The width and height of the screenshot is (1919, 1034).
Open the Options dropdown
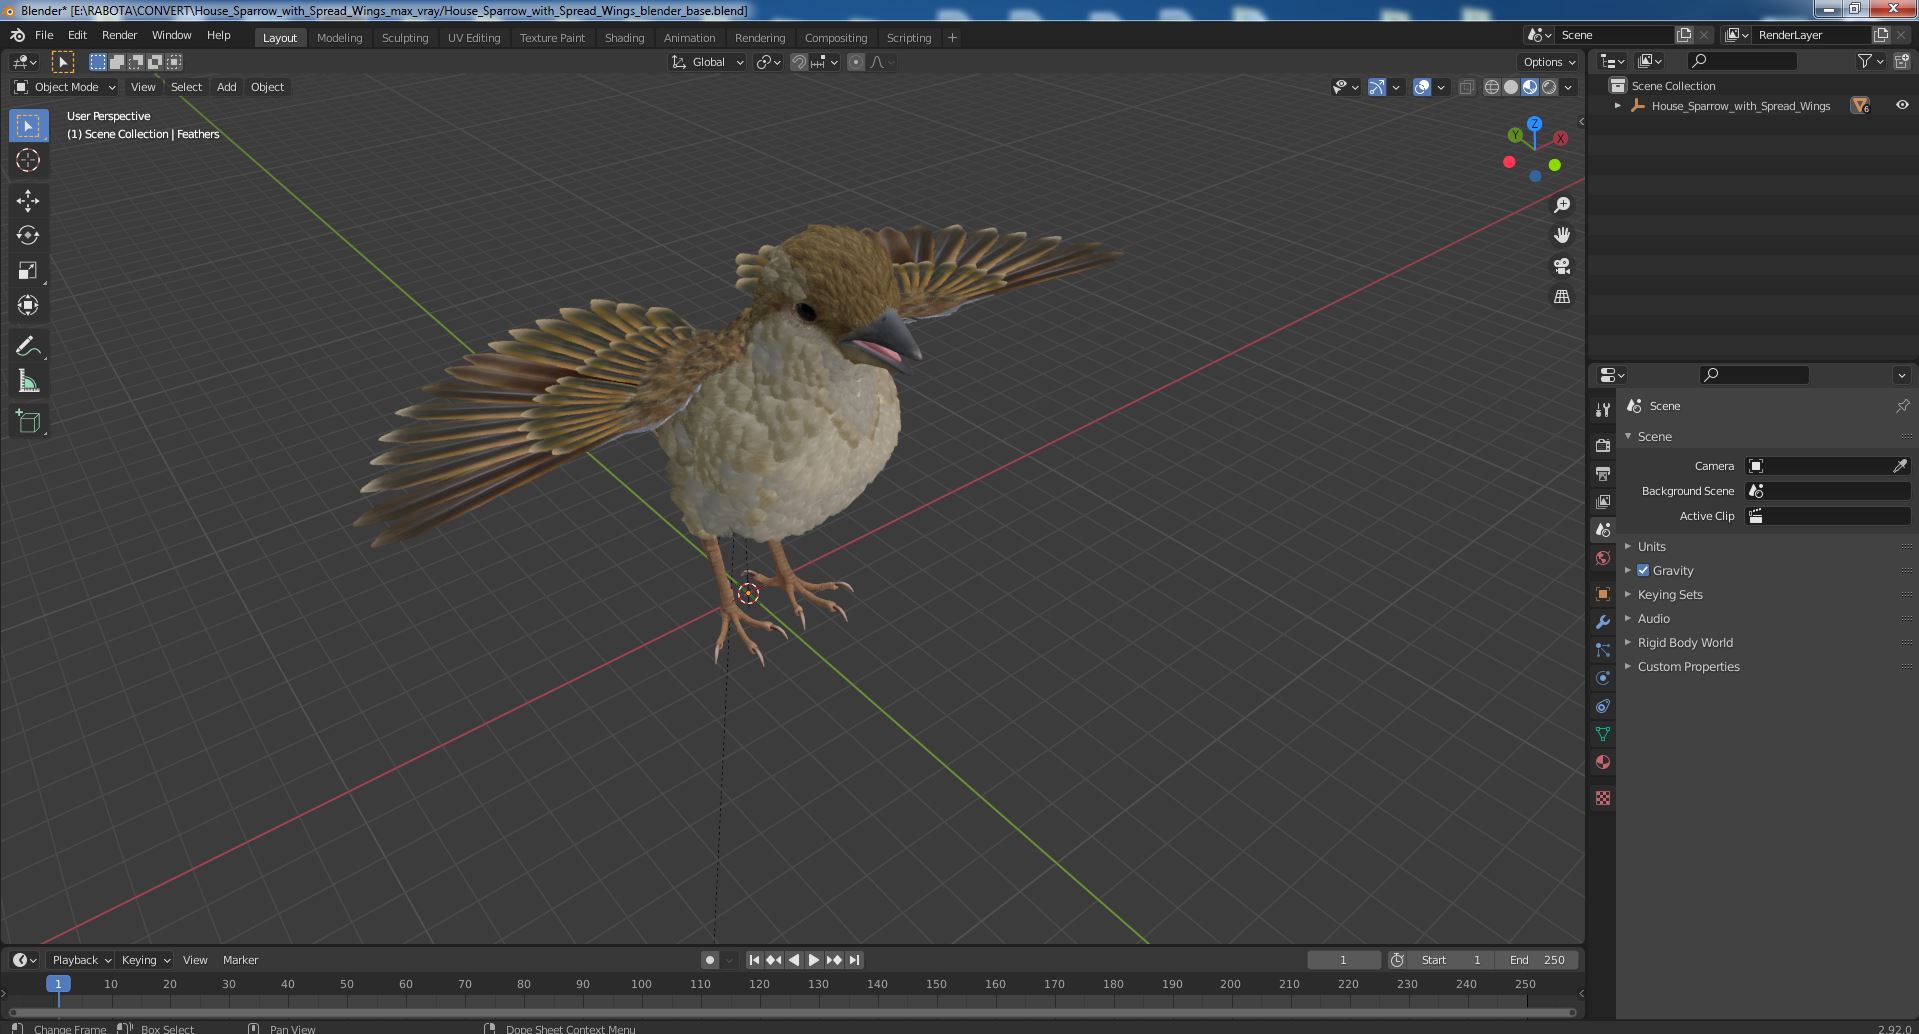tap(1549, 62)
